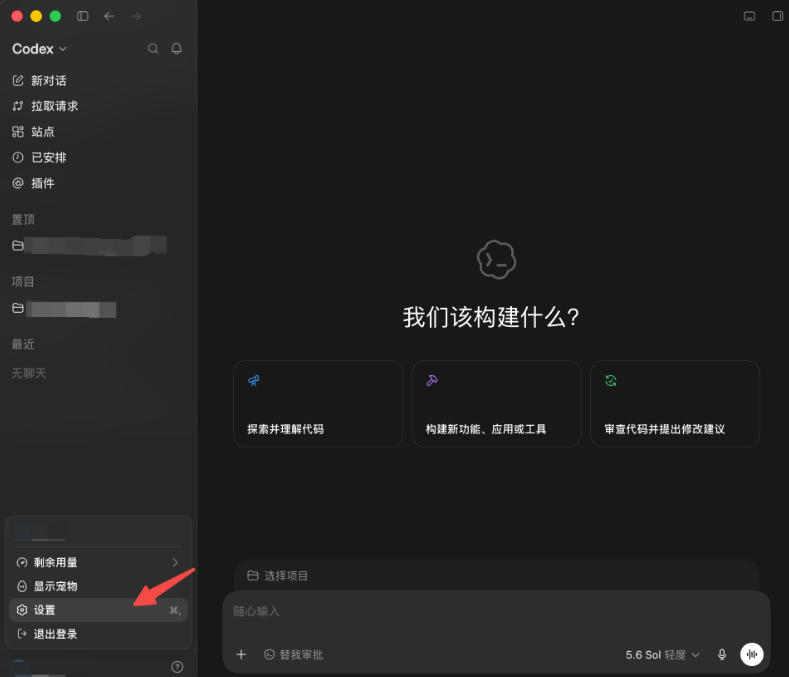Click the plus attach button

242,654
